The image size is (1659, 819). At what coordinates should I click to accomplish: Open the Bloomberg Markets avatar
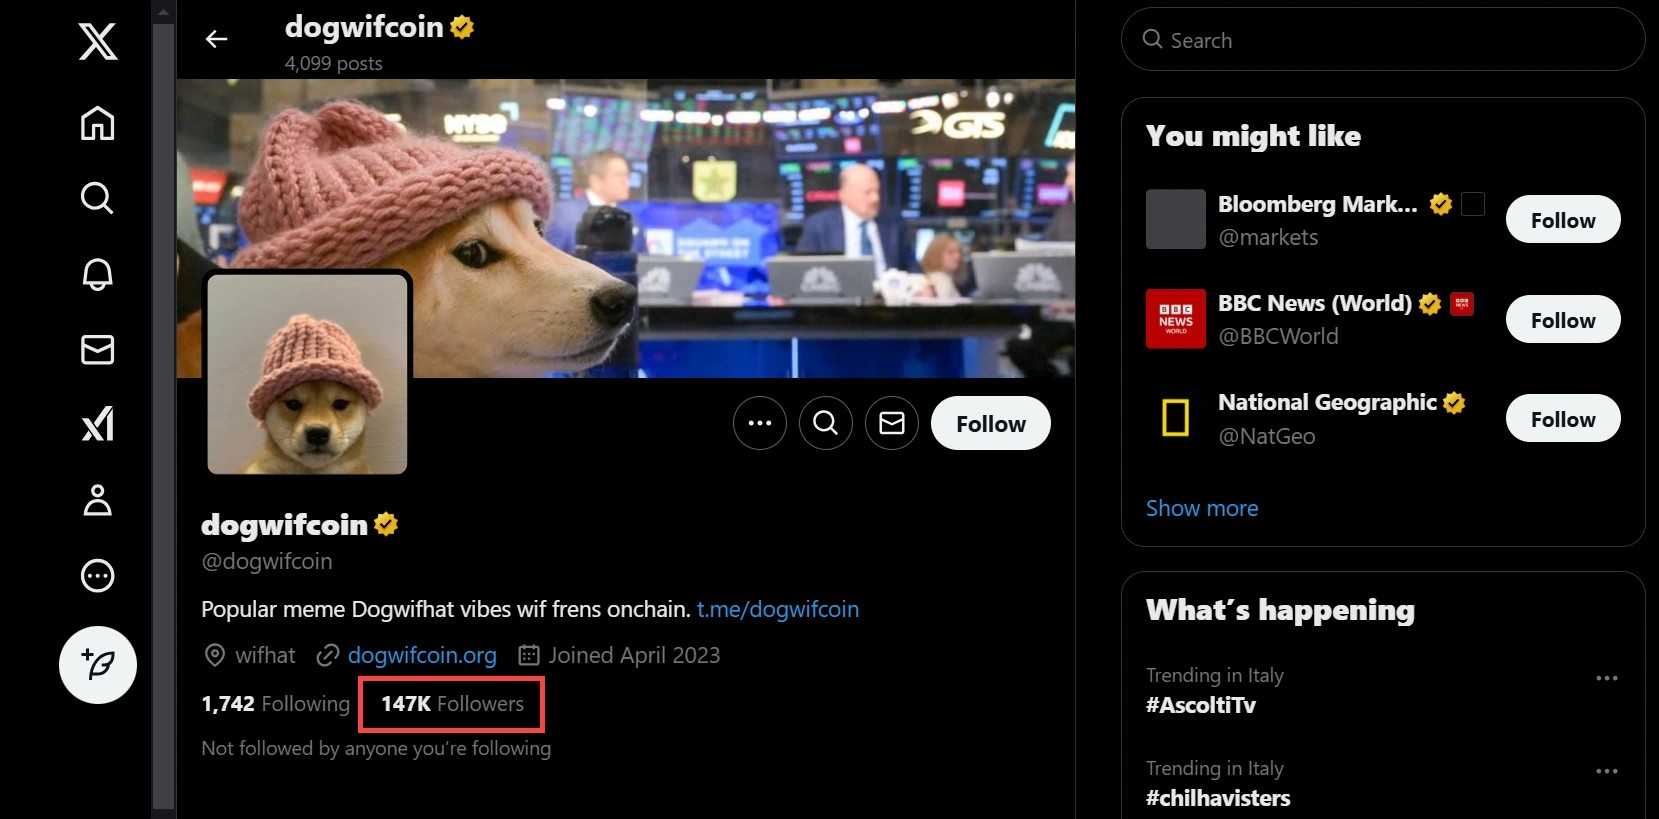[1176, 219]
